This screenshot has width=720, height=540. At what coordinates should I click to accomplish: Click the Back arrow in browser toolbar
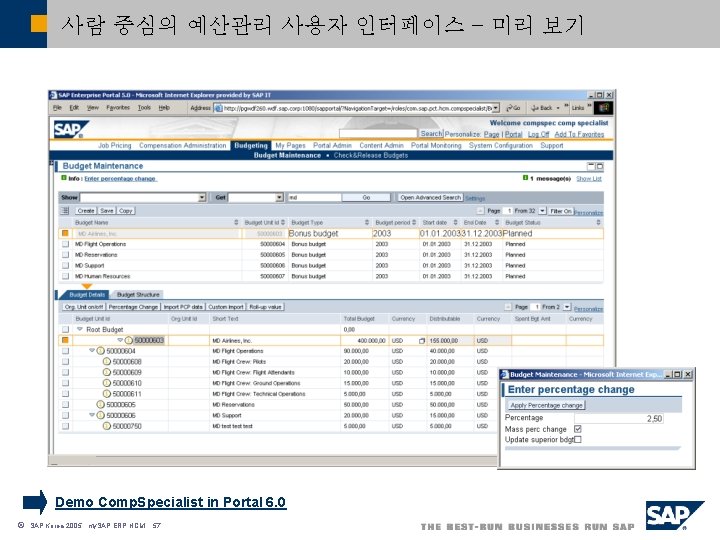coord(534,108)
